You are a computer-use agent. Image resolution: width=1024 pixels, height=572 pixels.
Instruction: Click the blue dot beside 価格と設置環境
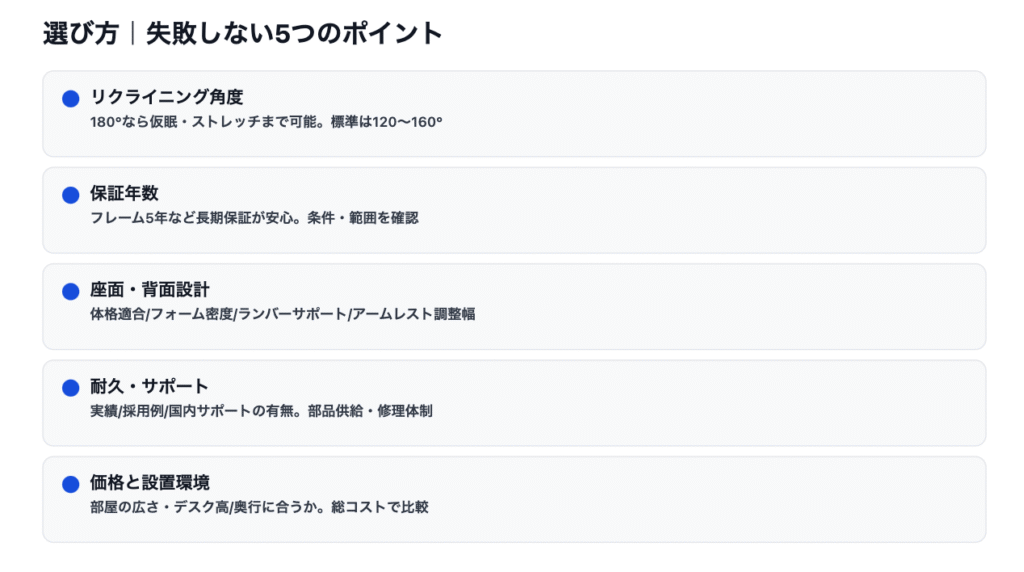[70, 484]
